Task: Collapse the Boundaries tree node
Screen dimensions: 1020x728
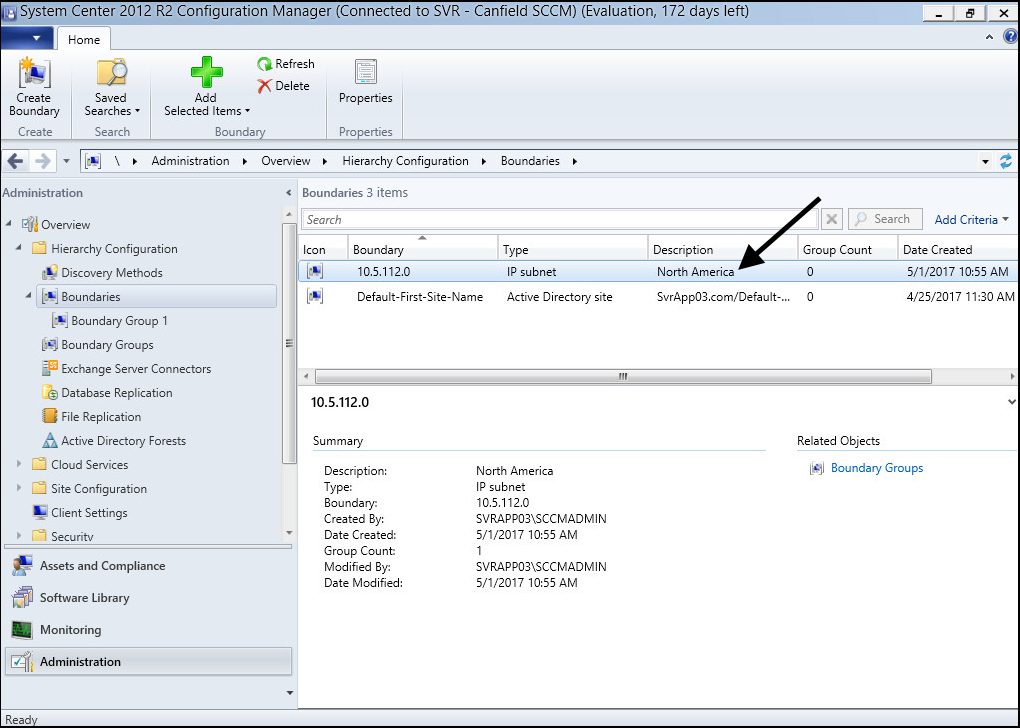Action: 28,296
